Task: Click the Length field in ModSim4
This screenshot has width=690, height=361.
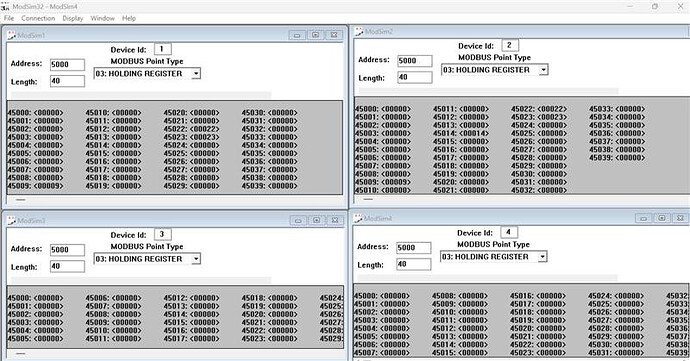Action: click(x=414, y=264)
